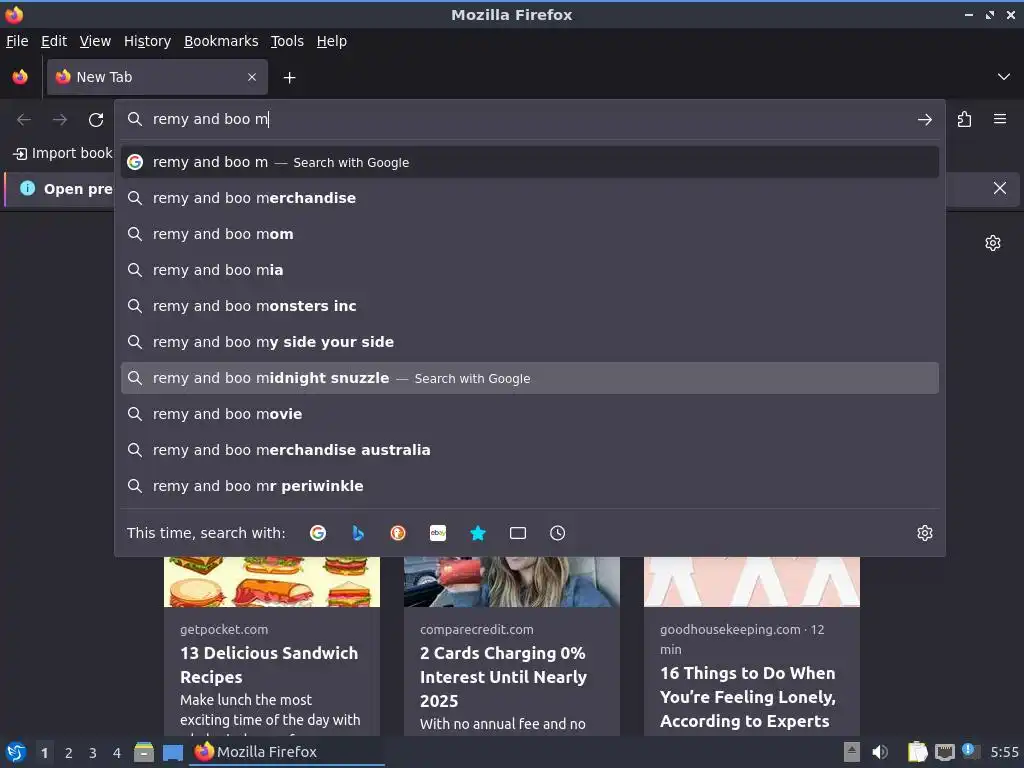
Task: Open the network monitor tray icon
Action: pos(944,753)
